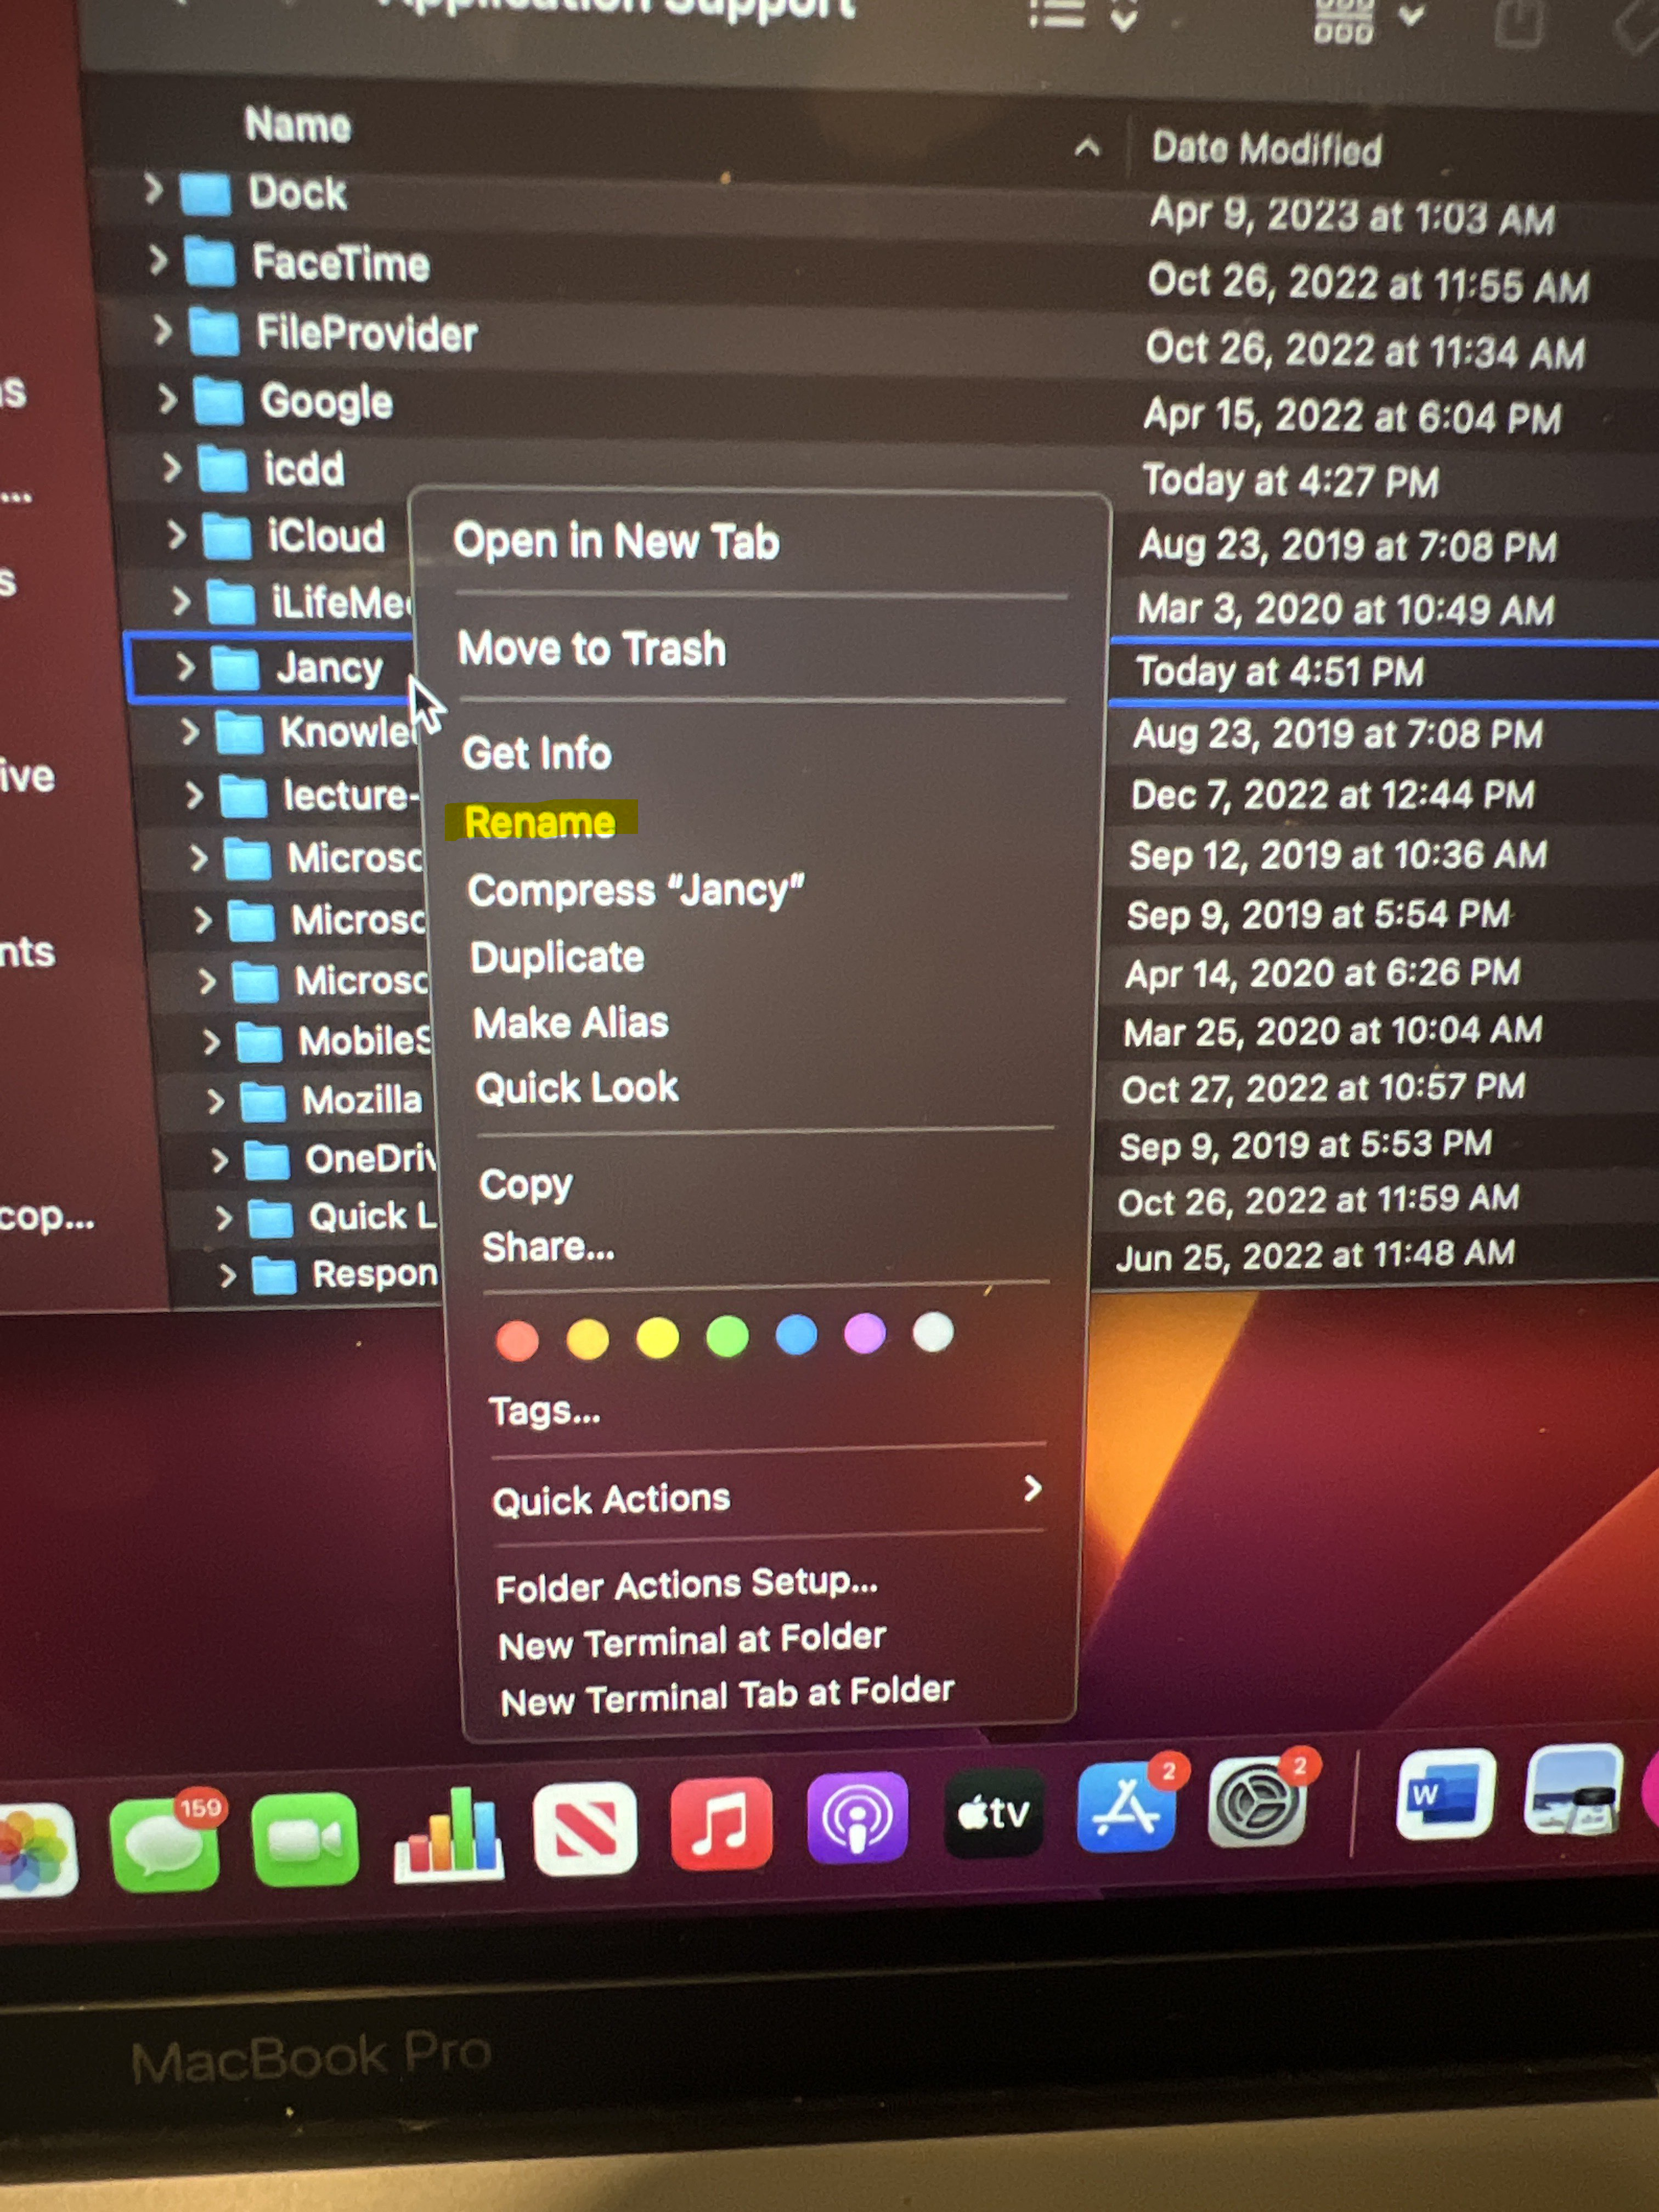The image size is (1659, 2212).
Task: Choose Open in New Tab
Action: [x=616, y=542]
